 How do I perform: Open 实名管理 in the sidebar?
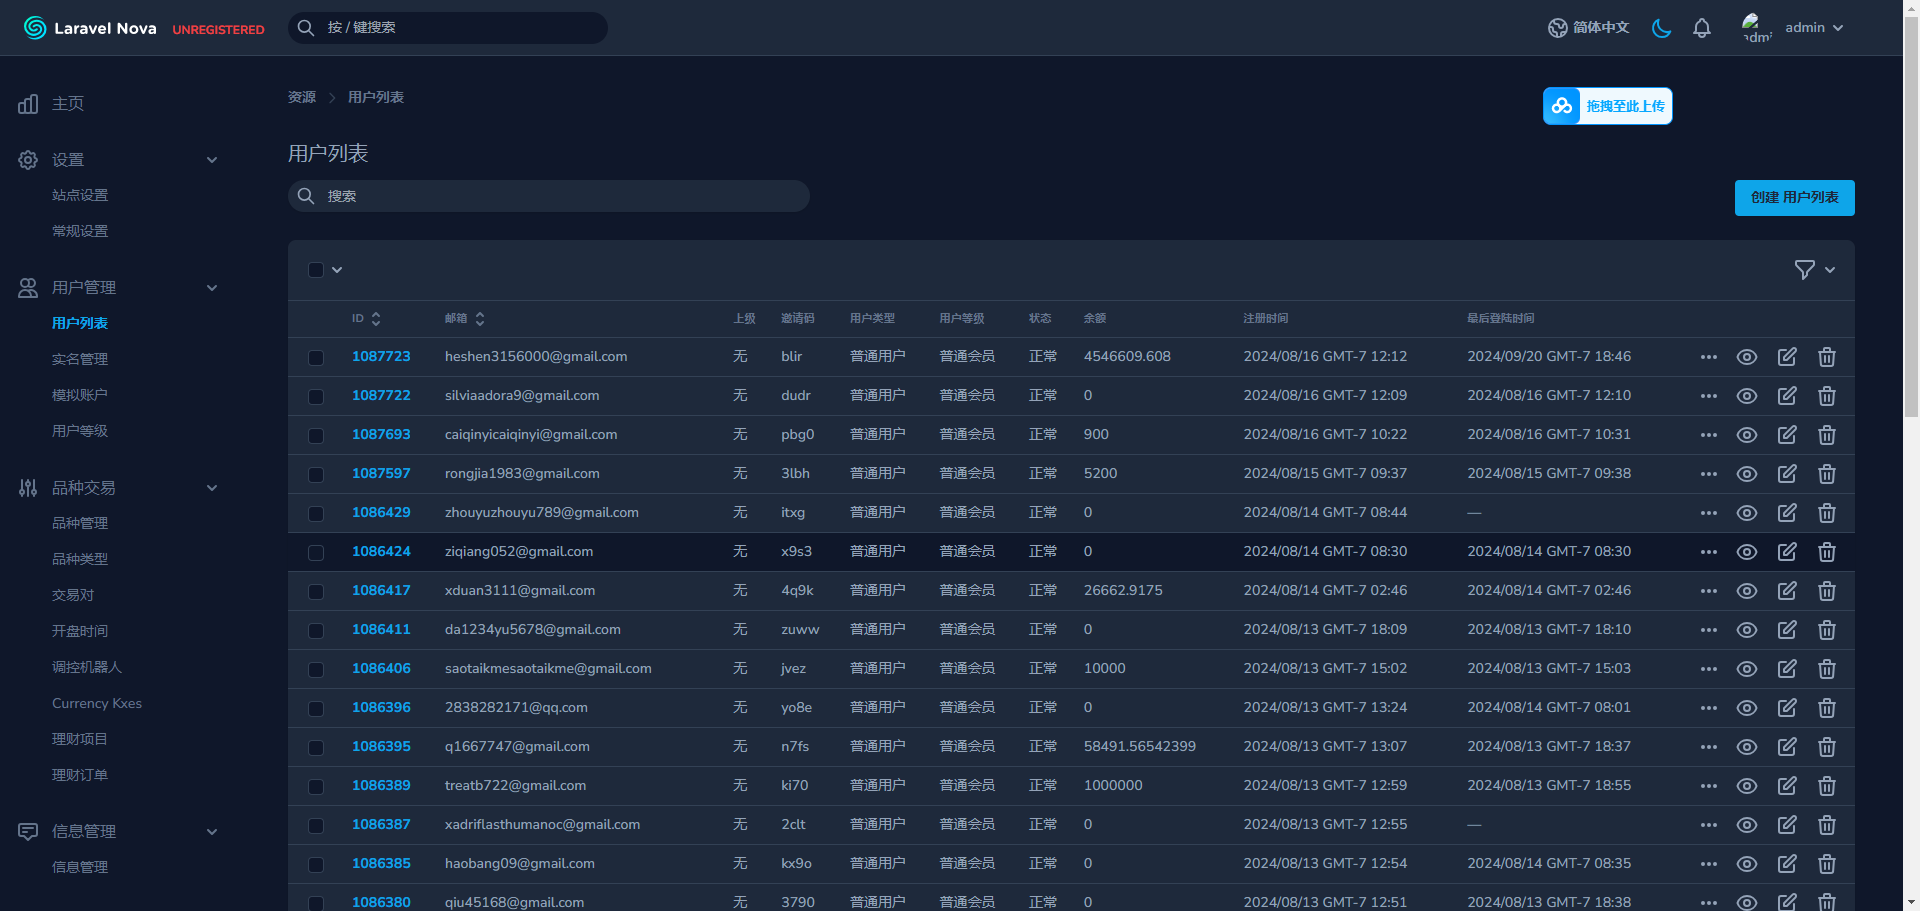pos(80,359)
